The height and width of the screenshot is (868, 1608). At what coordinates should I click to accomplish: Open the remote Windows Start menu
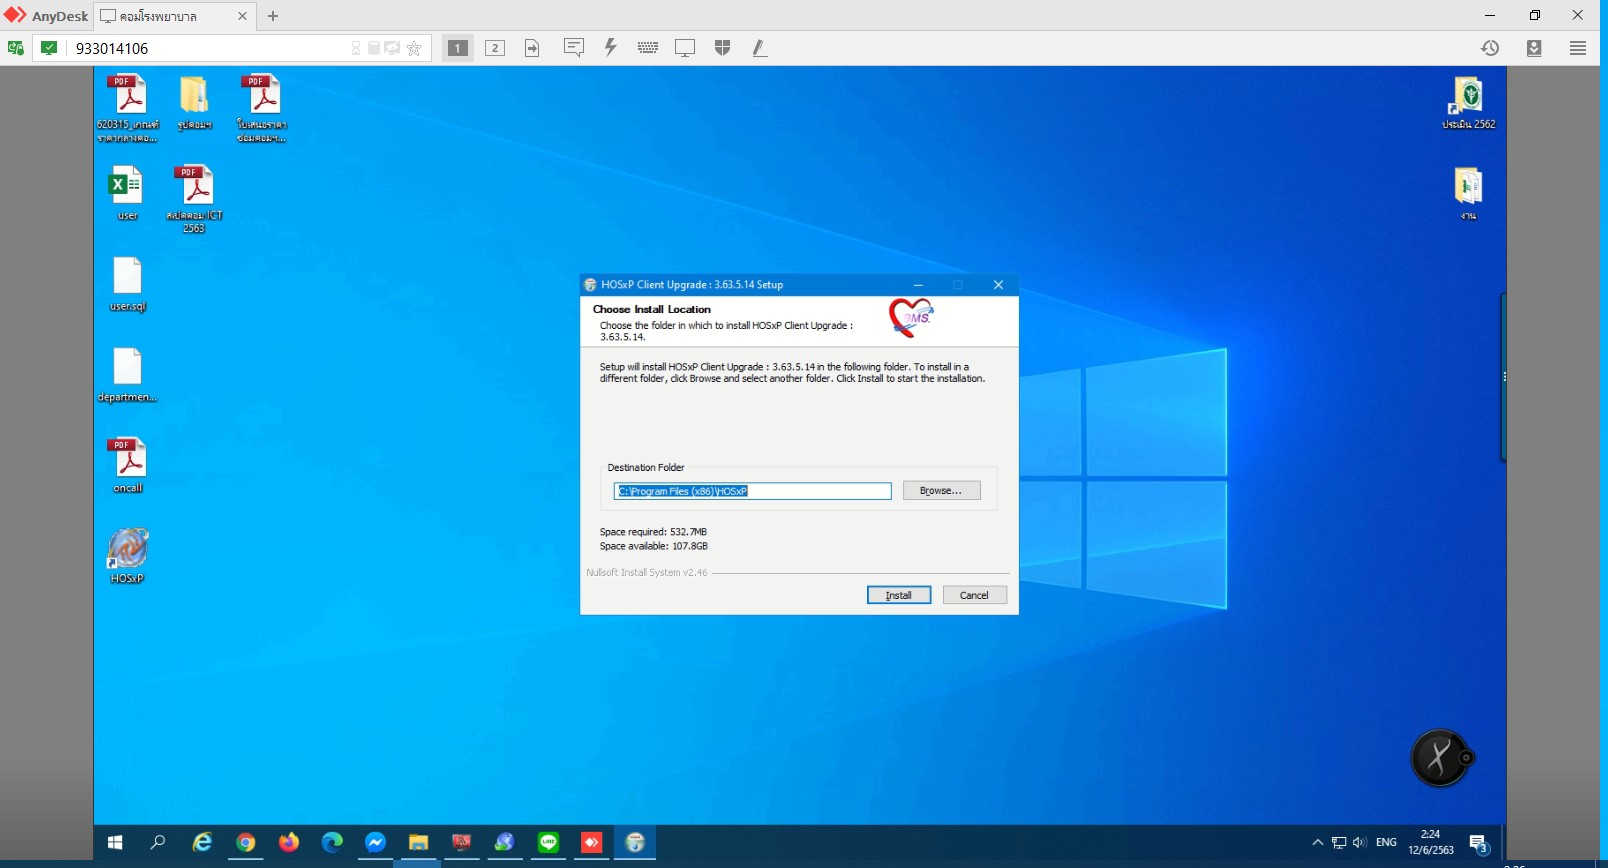pos(115,843)
